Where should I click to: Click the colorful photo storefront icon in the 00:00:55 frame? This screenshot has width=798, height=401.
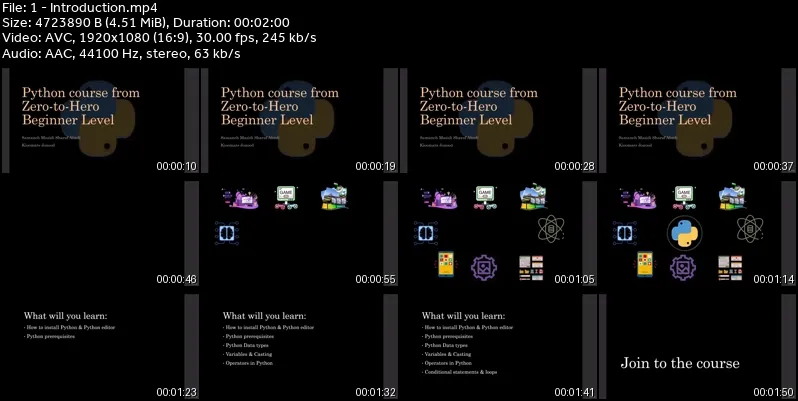[334, 196]
